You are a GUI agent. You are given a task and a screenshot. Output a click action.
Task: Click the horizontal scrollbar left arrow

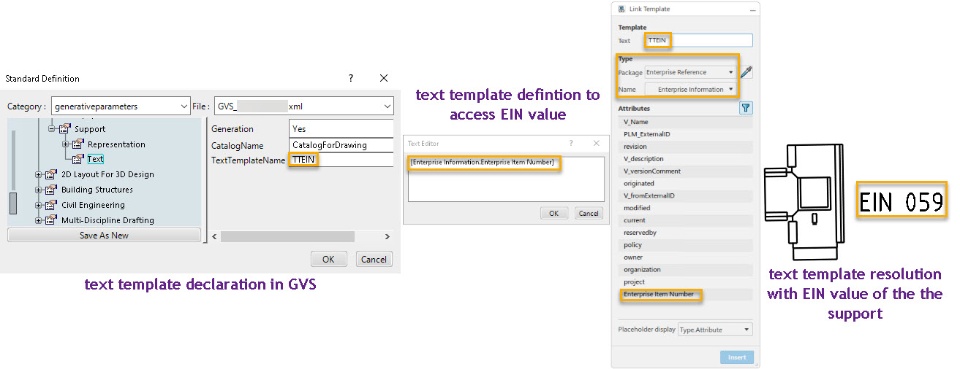click(214, 236)
